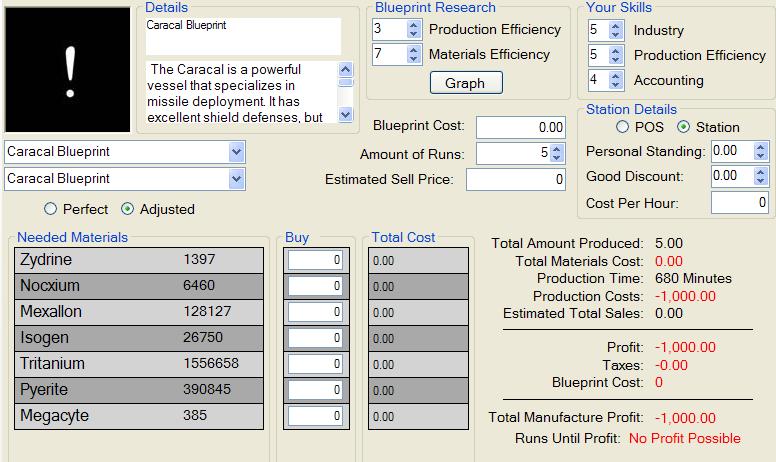Image resolution: width=776 pixels, height=462 pixels.
Task: Increase the Industry skill level
Action: 615,26
